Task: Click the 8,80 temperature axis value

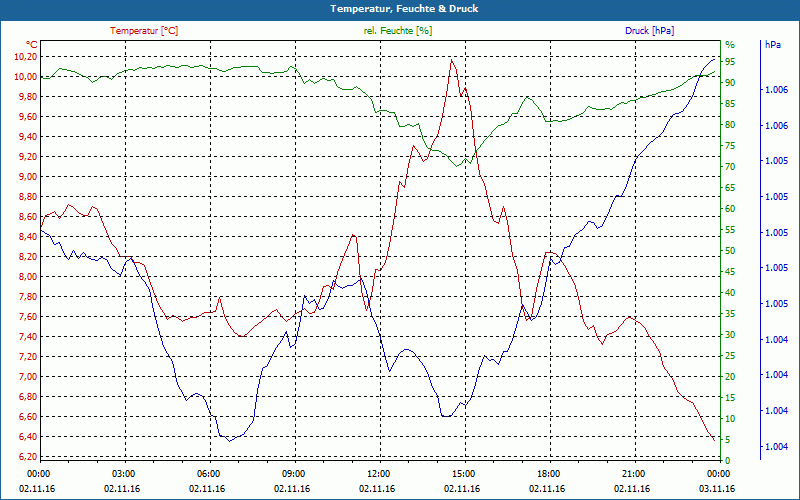Action: coord(28,196)
